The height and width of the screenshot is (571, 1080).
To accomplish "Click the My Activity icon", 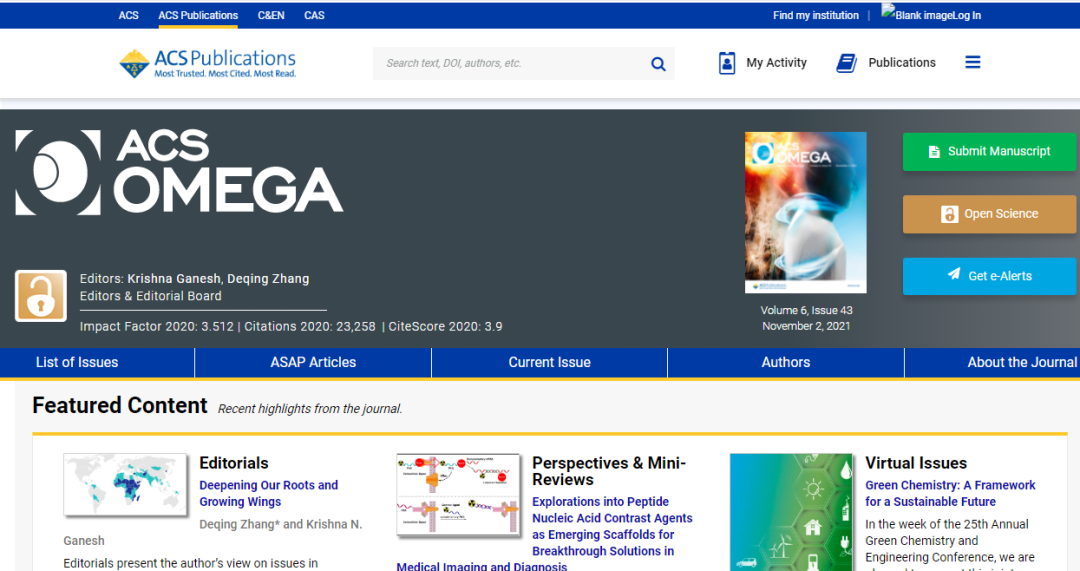I will click(727, 63).
